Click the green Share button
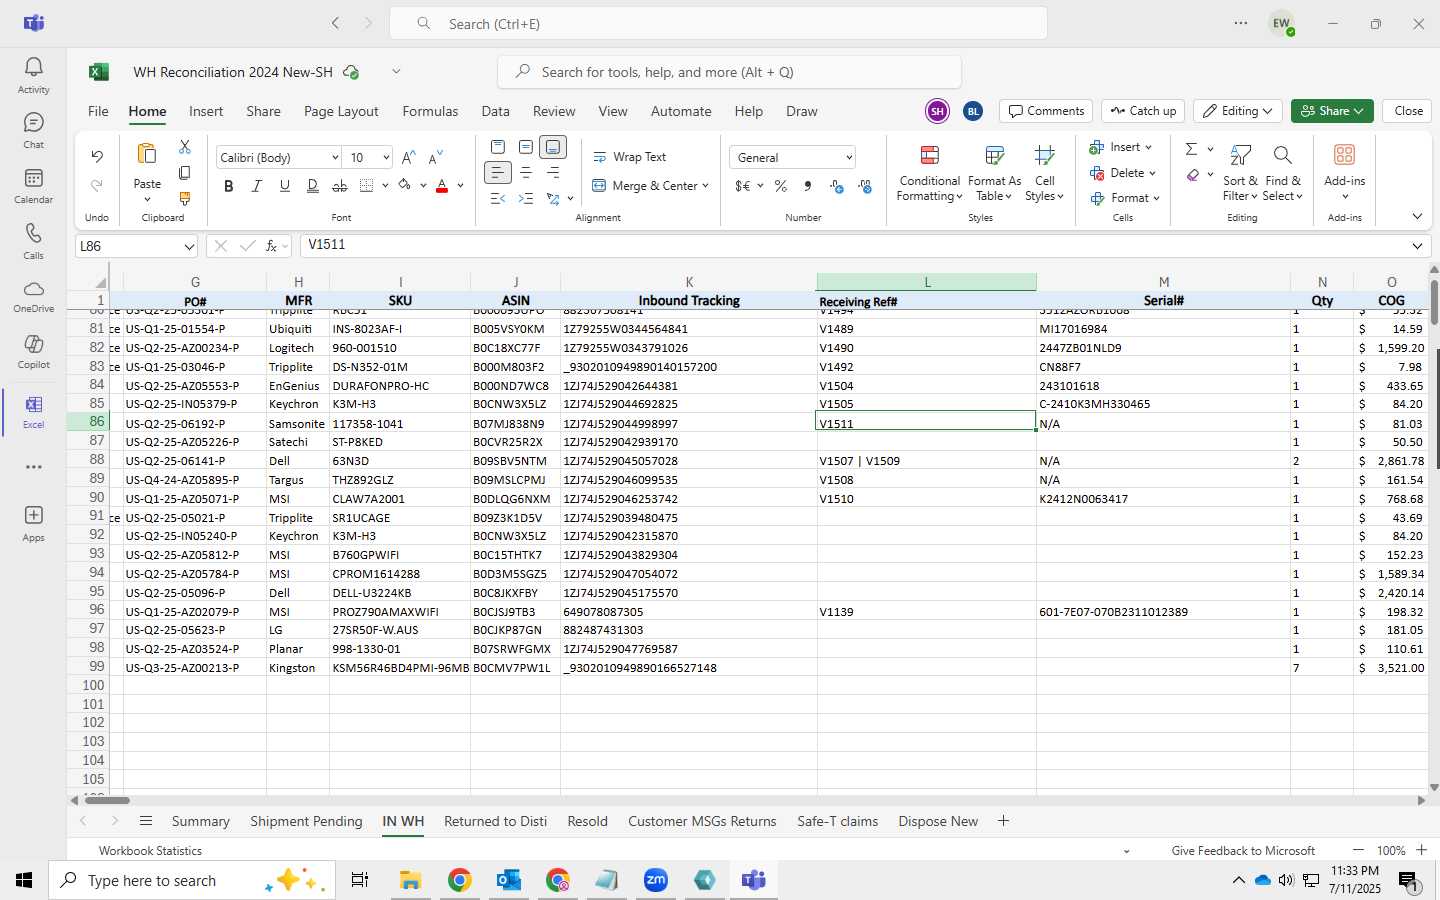Image resolution: width=1440 pixels, height=900 pixels. [1331, 111]
